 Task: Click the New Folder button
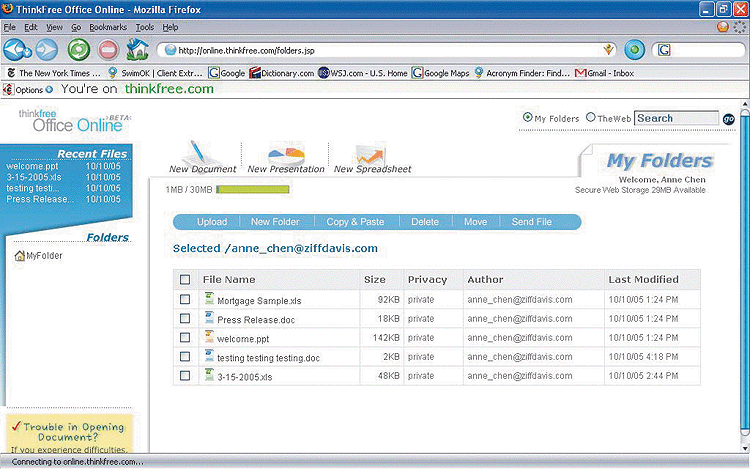(x=275, y=222)
